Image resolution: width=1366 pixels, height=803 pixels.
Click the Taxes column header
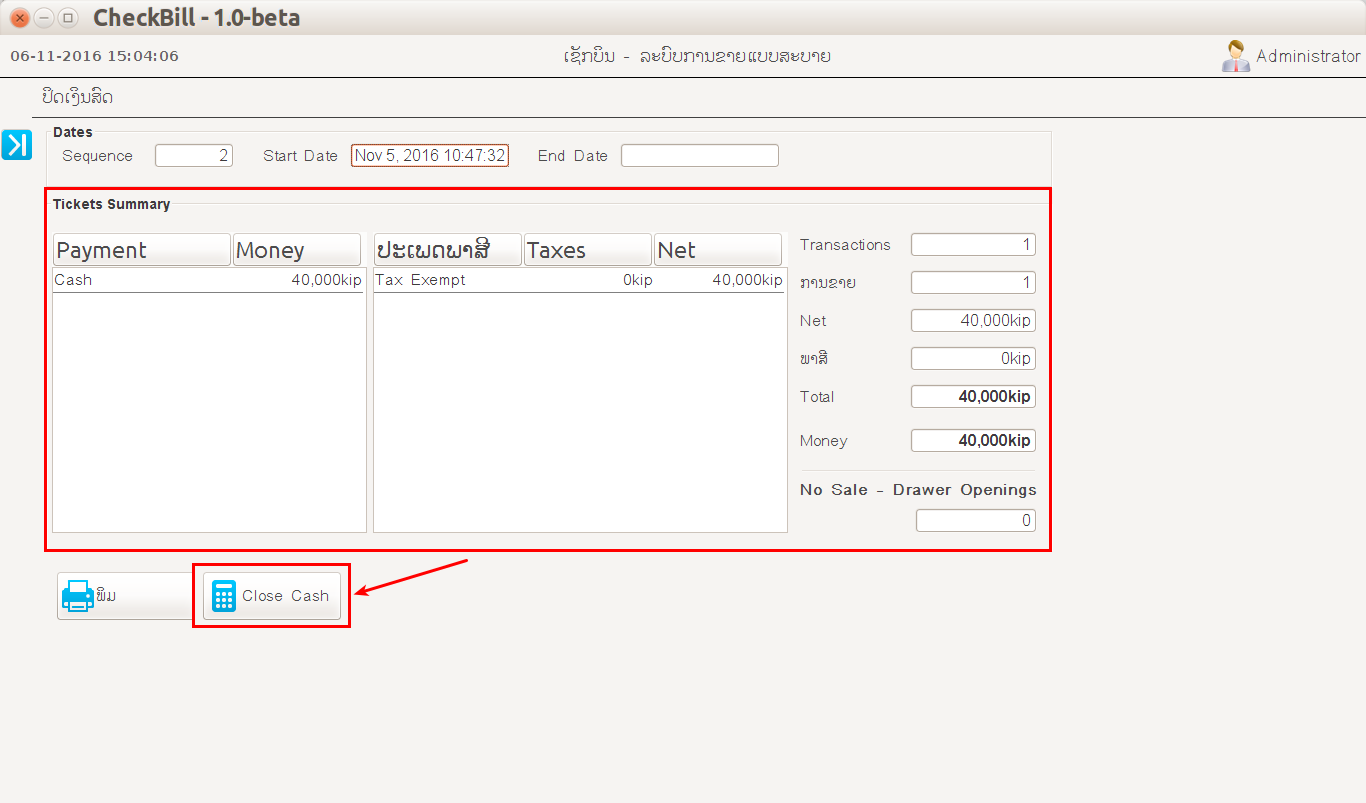588,250
